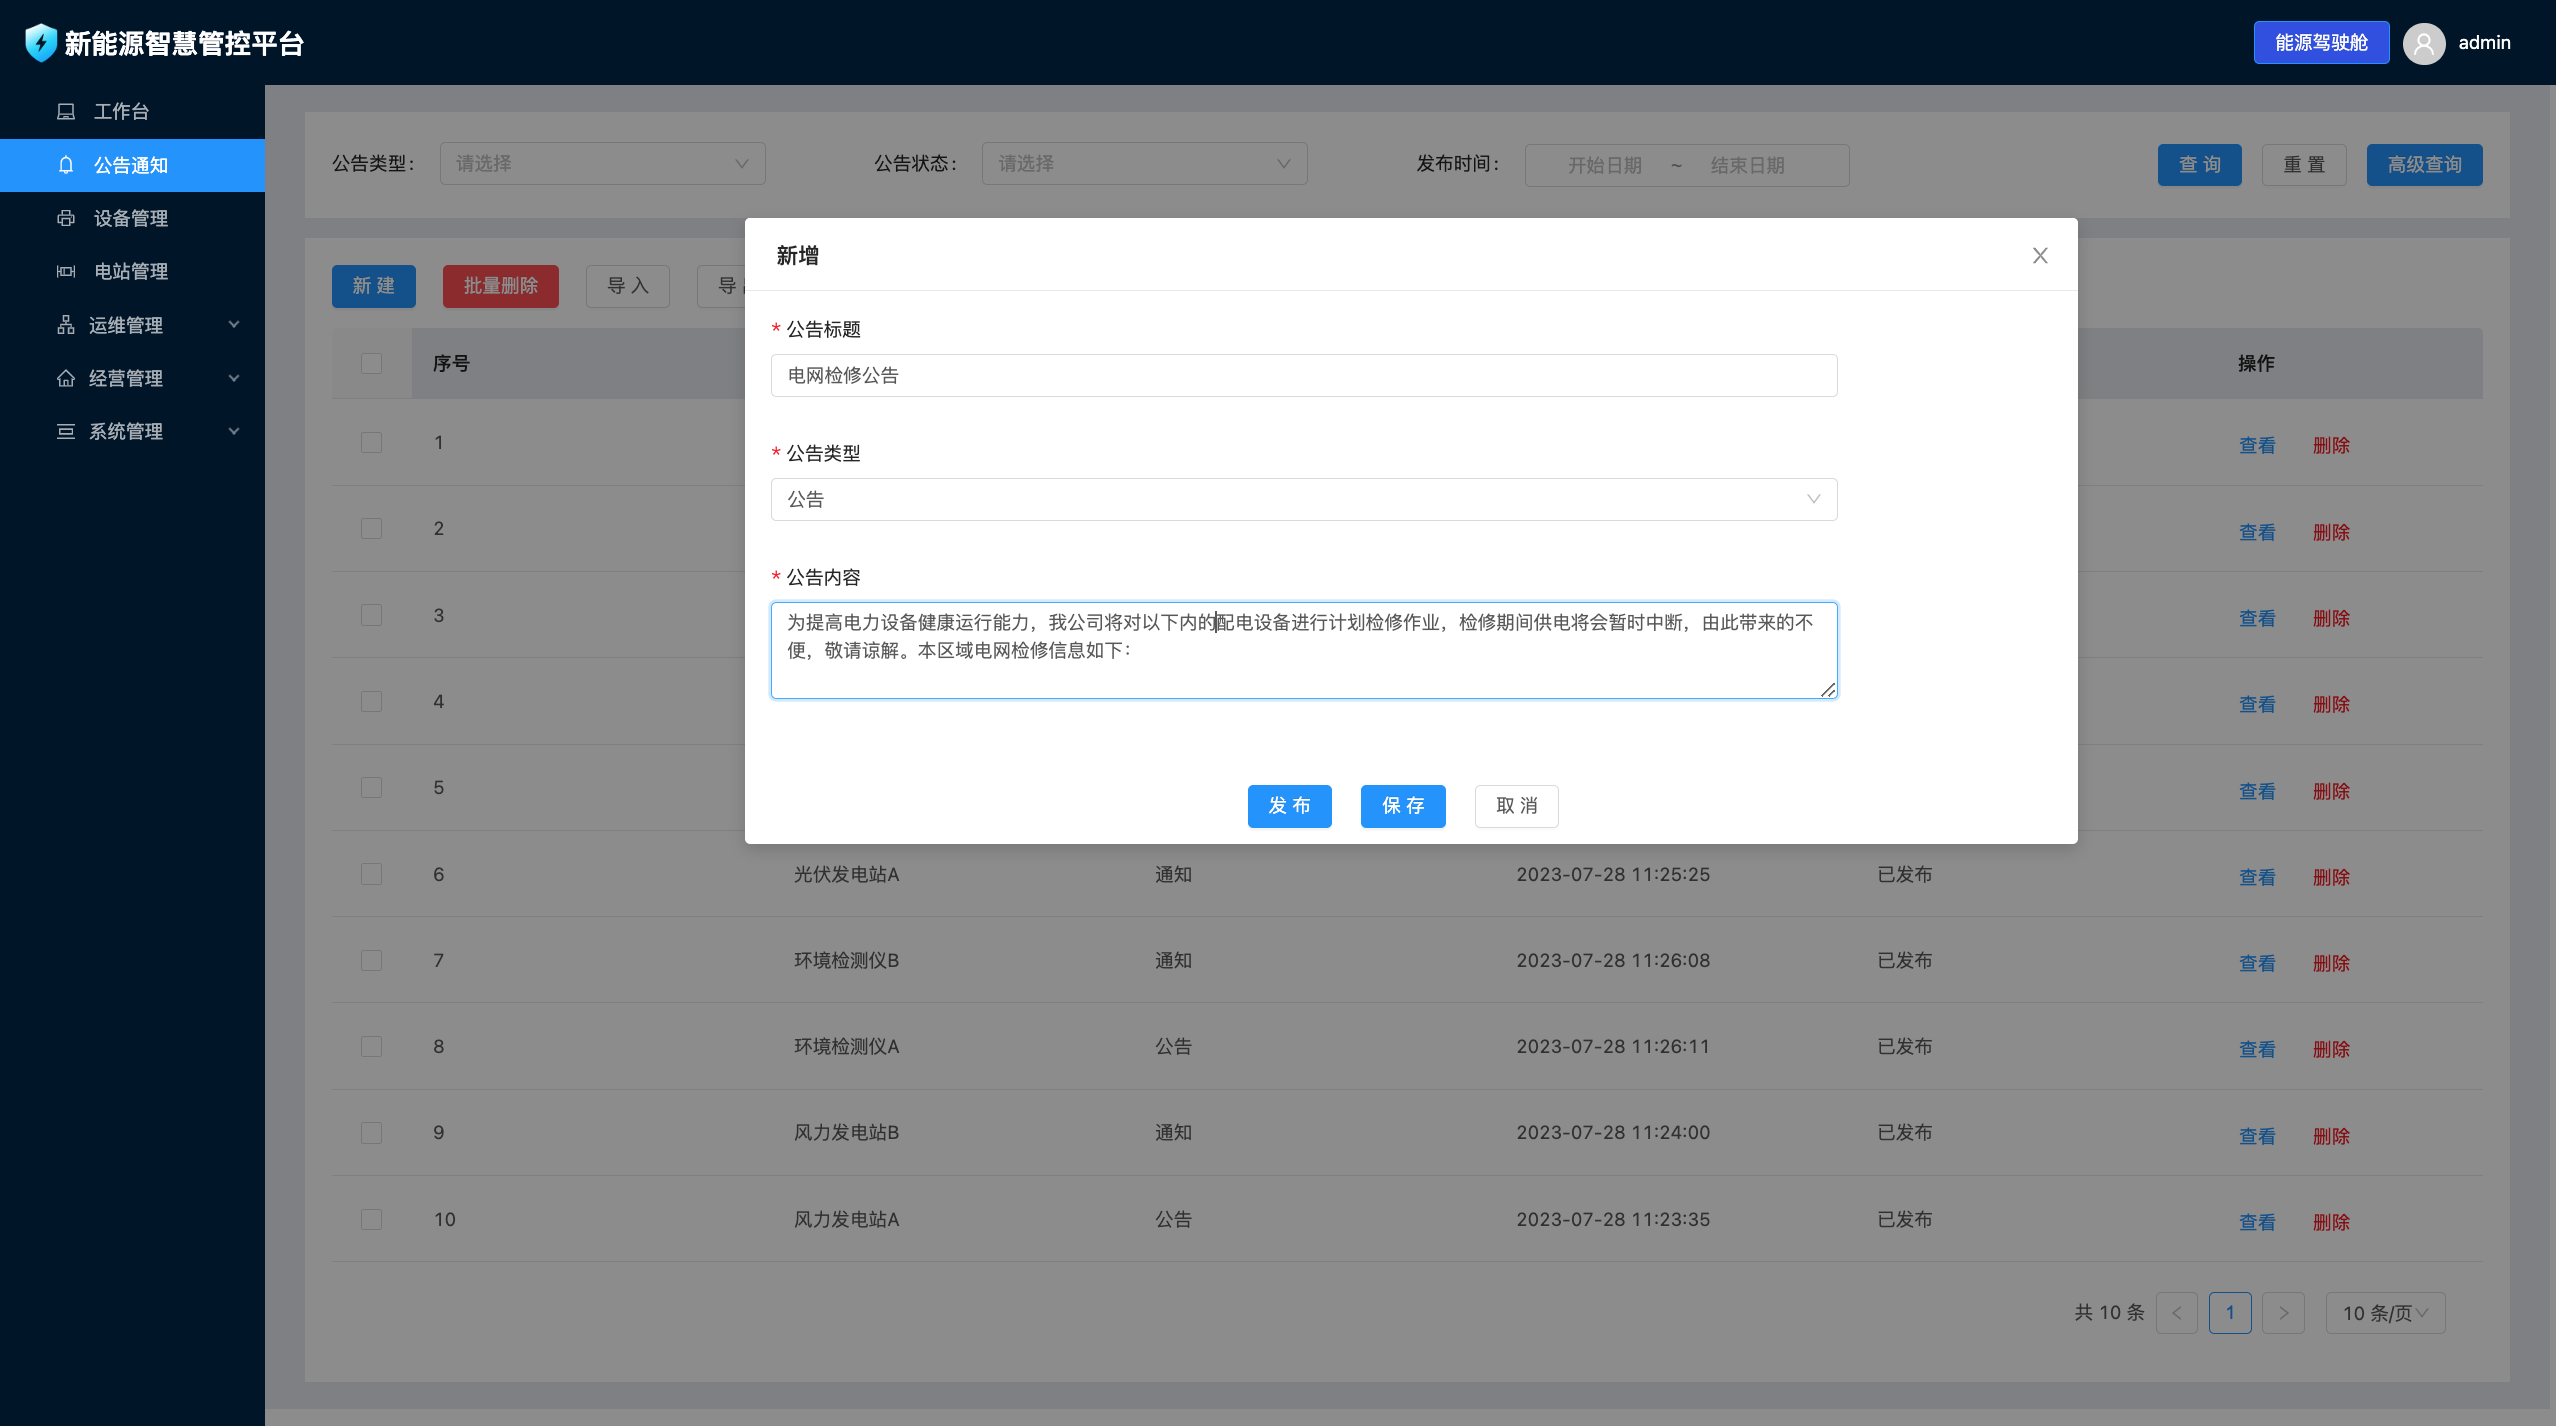This screenshot has width=2556, height=1426.
Task: Click the admin user avatar icon
Action: [x=2424, y=43]
